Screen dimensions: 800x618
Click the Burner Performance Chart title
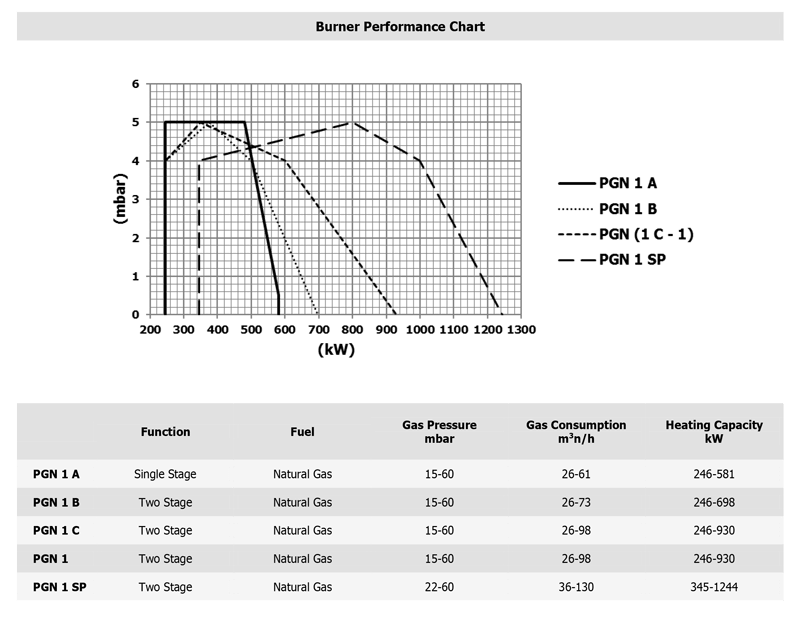400,27
